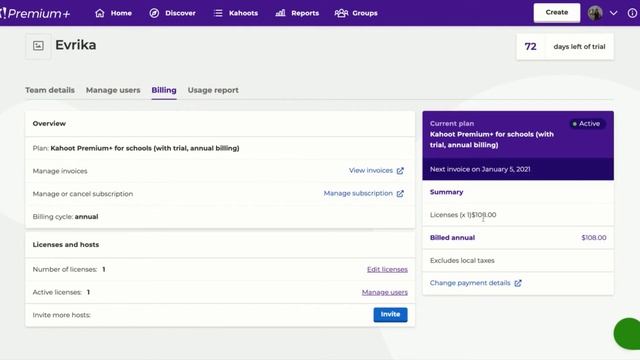The image size is (640, 360).
Task: Click the Manage users link in licenses
Action: pos(384,292)
